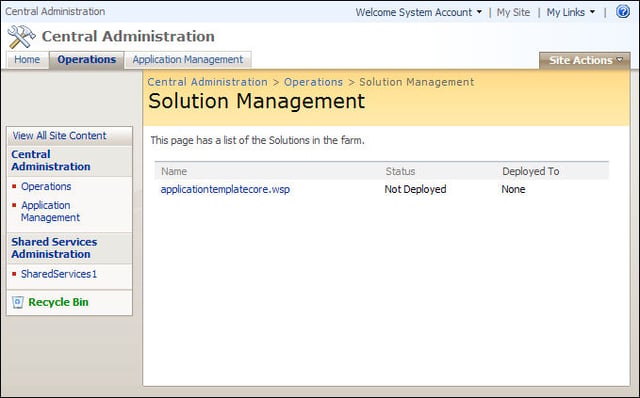Click the Name column header
This screenshot has width=640, height=398.
(174, 171)
